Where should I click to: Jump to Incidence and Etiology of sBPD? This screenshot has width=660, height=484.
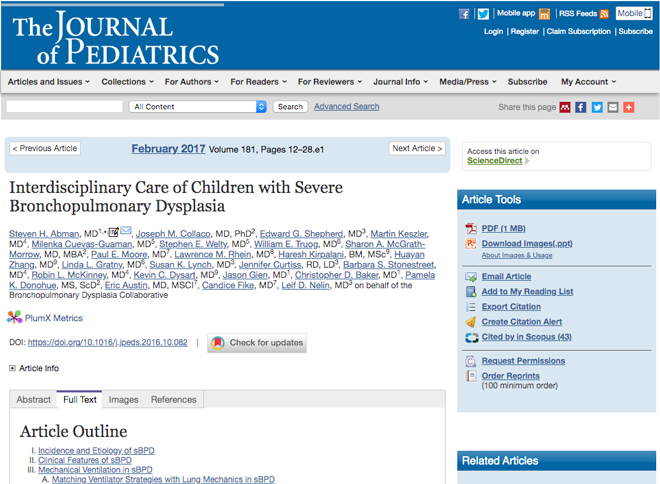click(96, 450)
